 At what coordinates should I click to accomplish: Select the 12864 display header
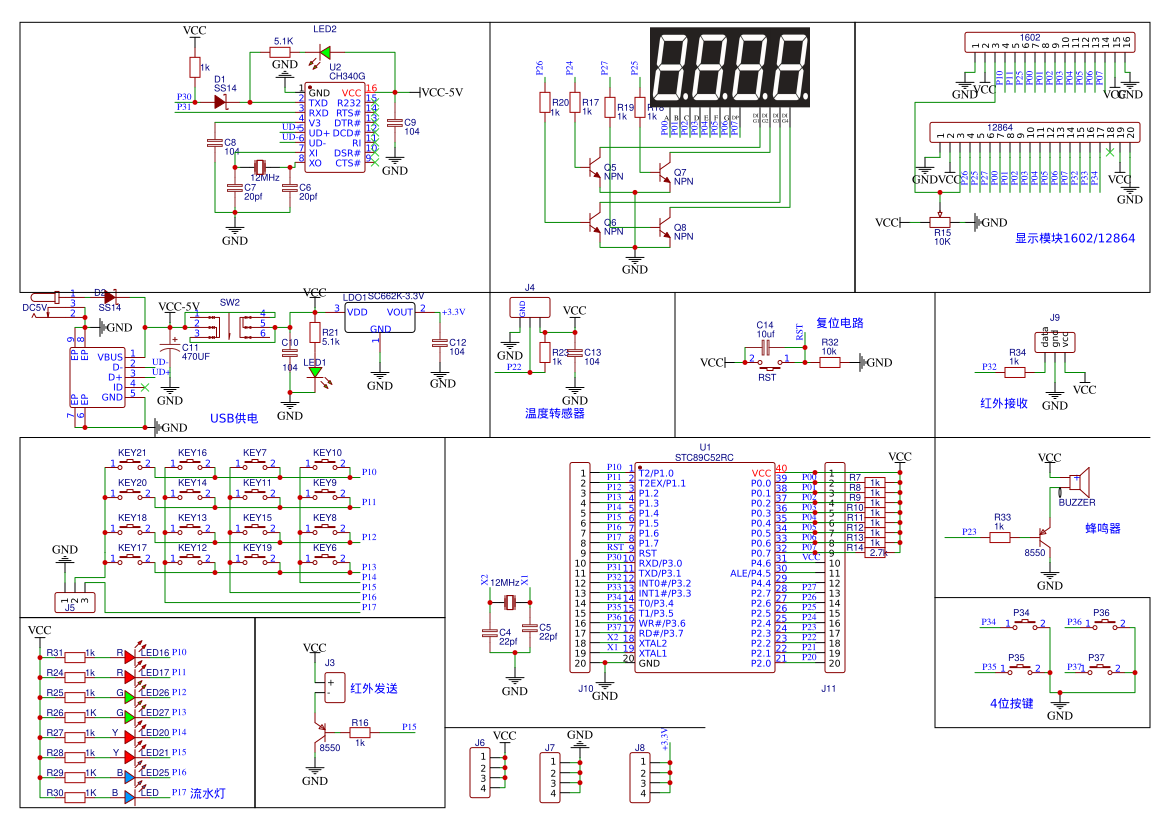click(x=1031, y=132)
